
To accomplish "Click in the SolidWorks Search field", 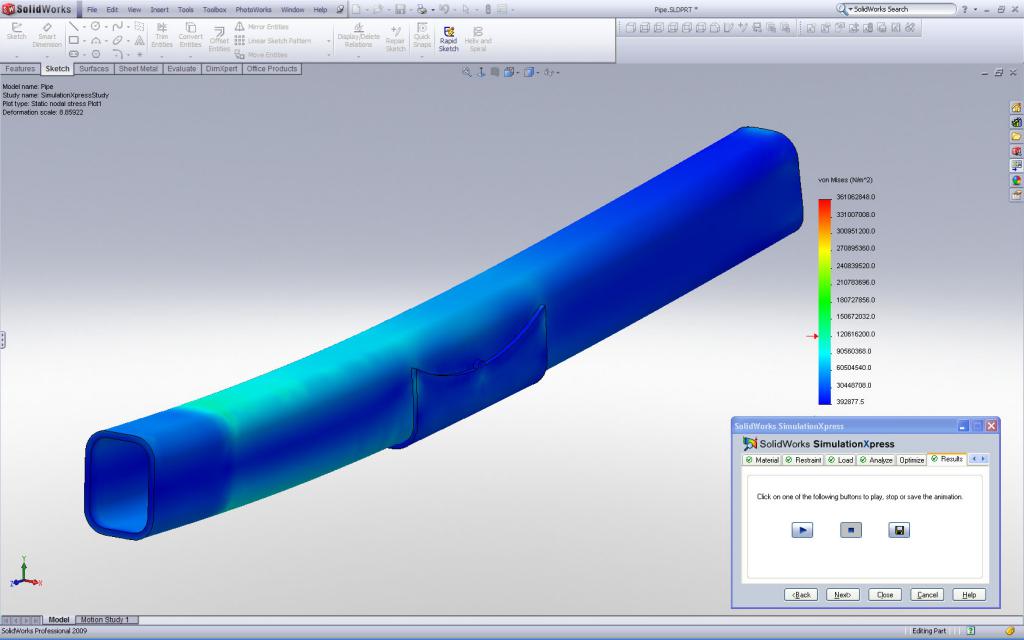I will tap(904, 9).
